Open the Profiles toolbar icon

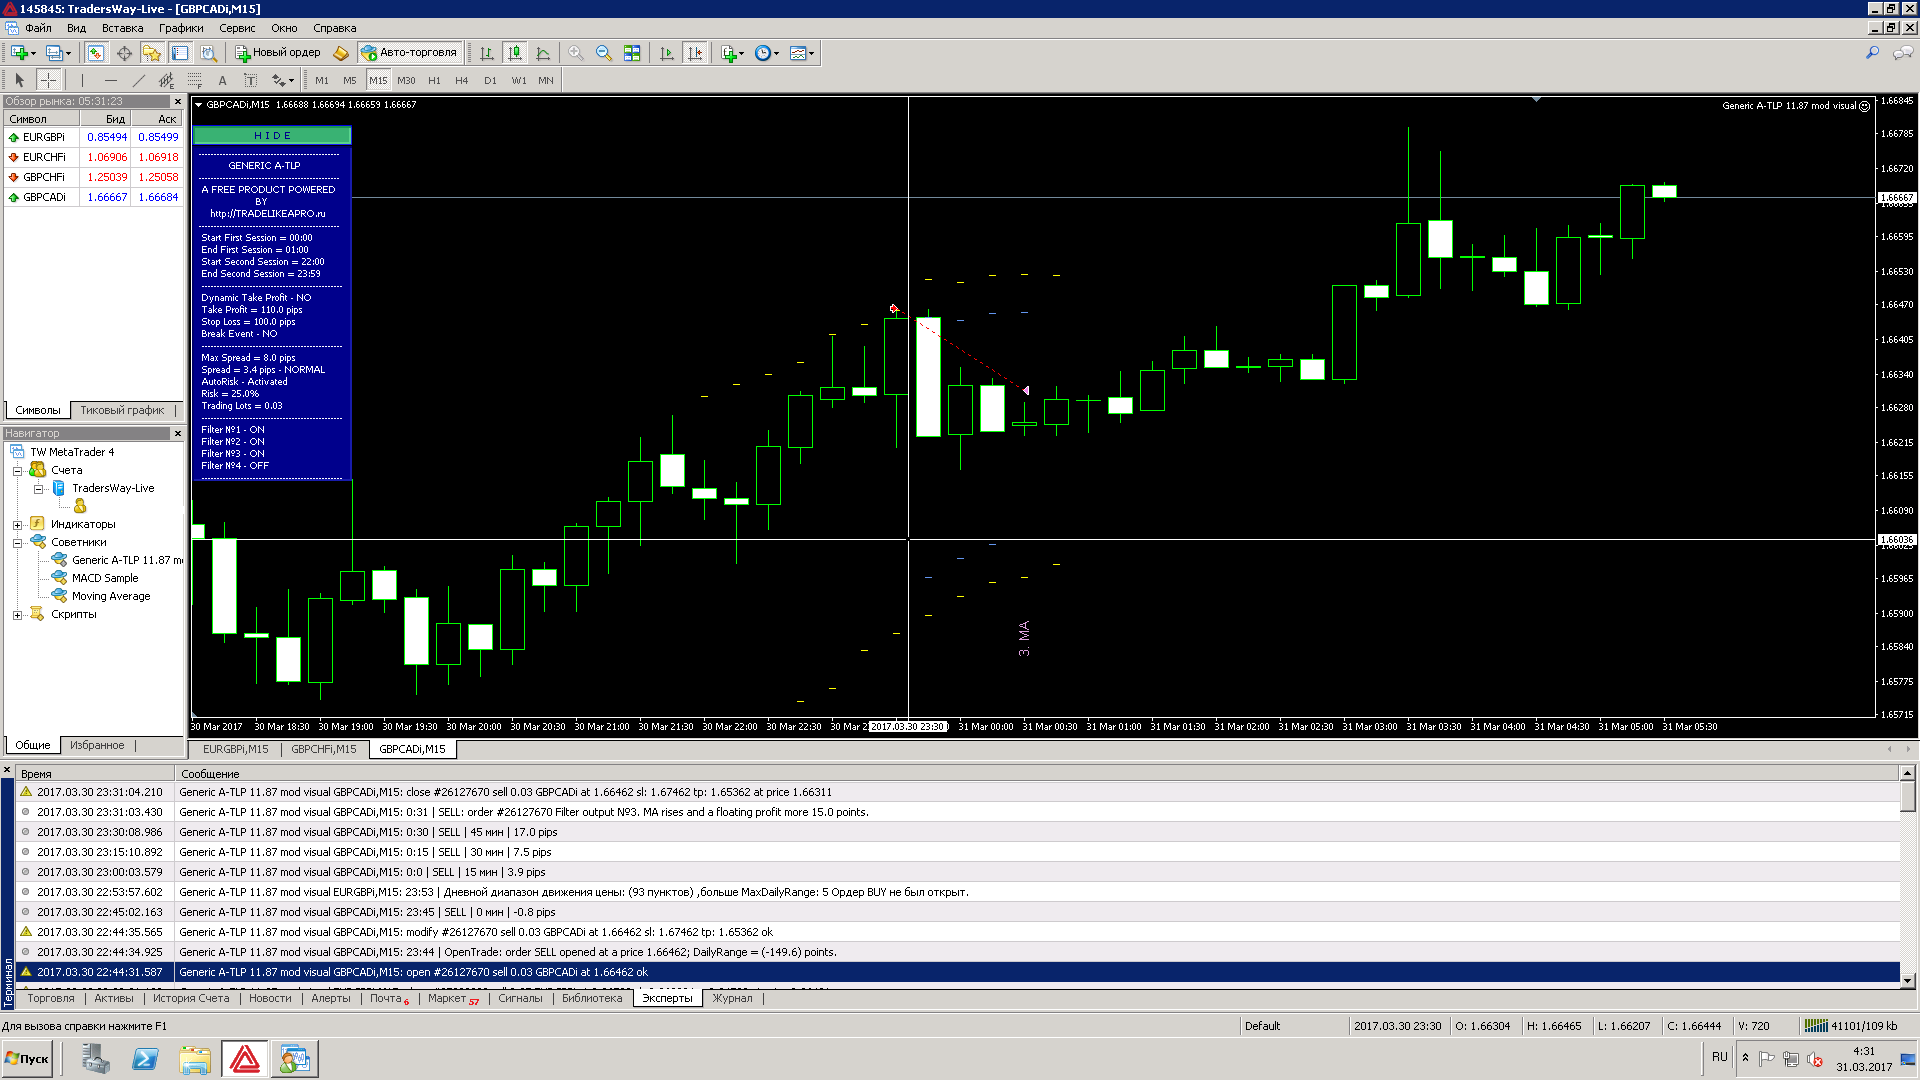tap(57, 53)
